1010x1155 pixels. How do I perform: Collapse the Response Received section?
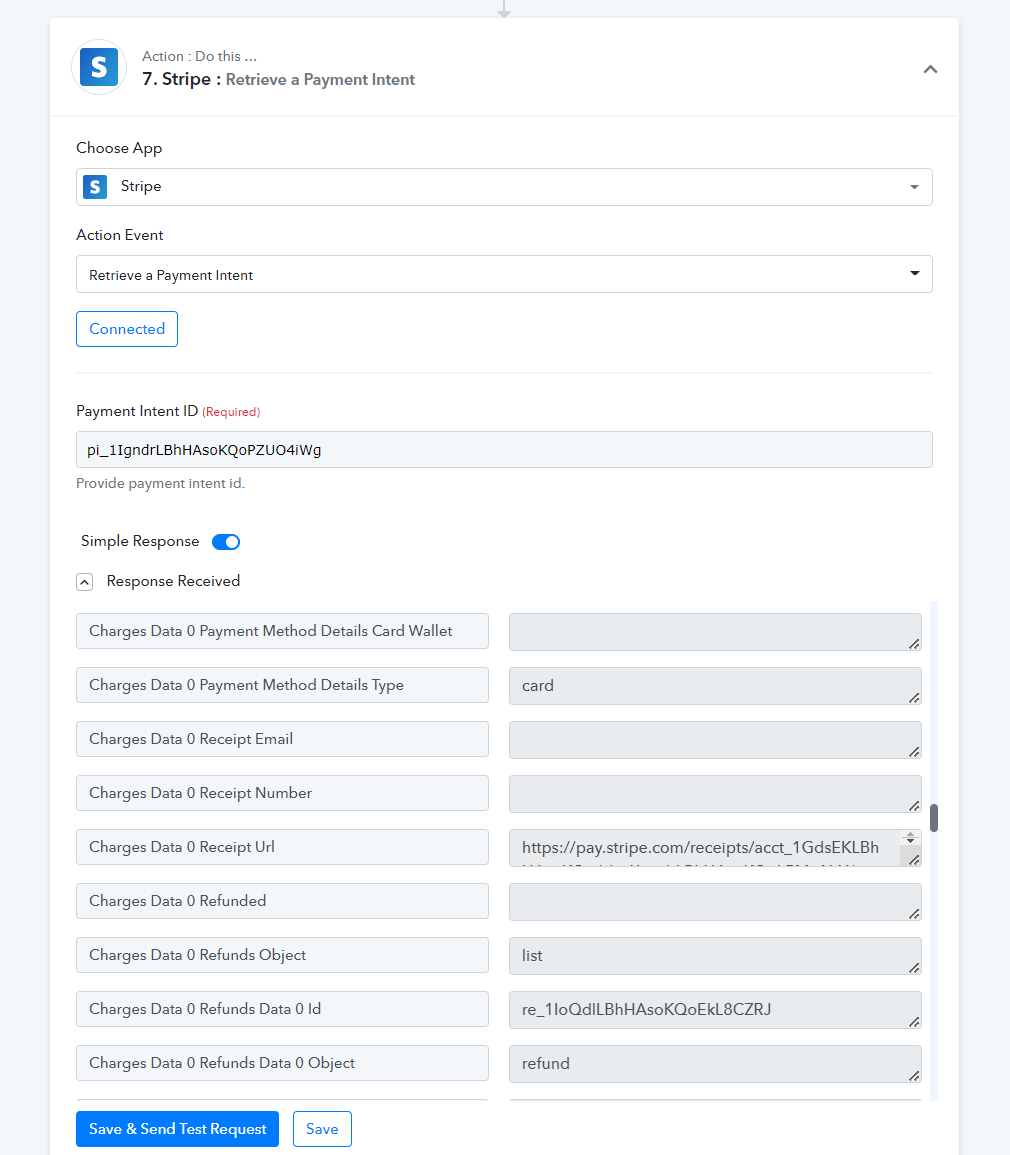tap(85, 581)
